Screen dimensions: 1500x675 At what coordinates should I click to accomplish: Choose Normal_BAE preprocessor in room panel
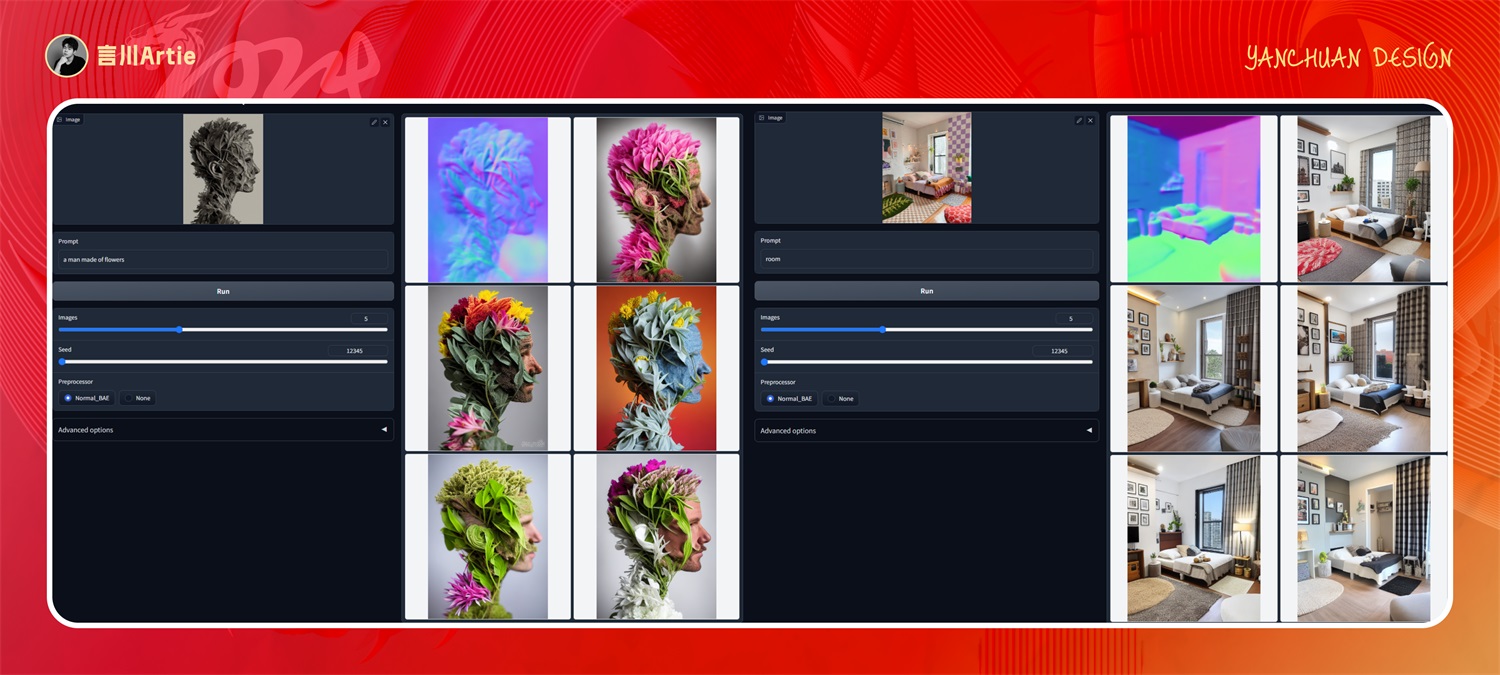789,398
